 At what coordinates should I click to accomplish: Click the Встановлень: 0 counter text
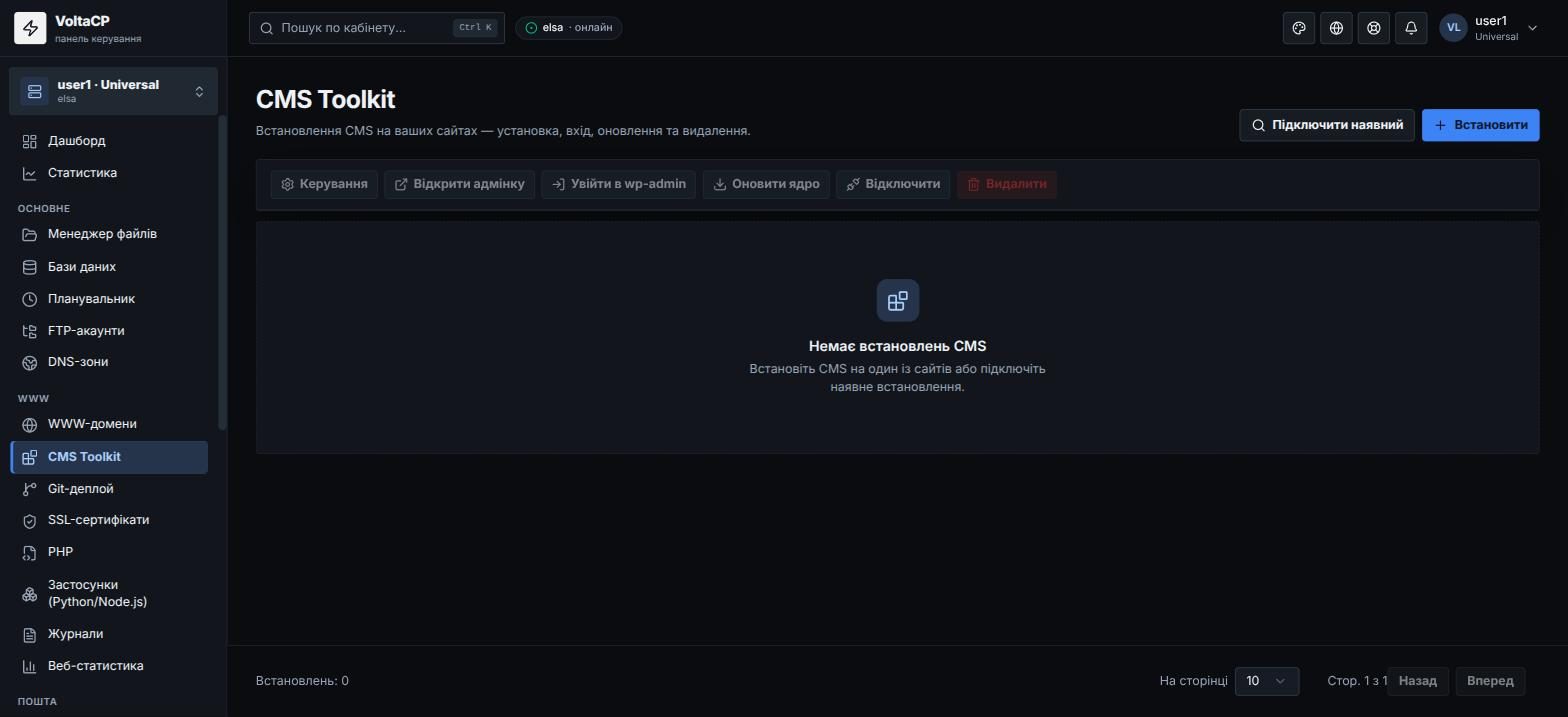pos(302,681)
